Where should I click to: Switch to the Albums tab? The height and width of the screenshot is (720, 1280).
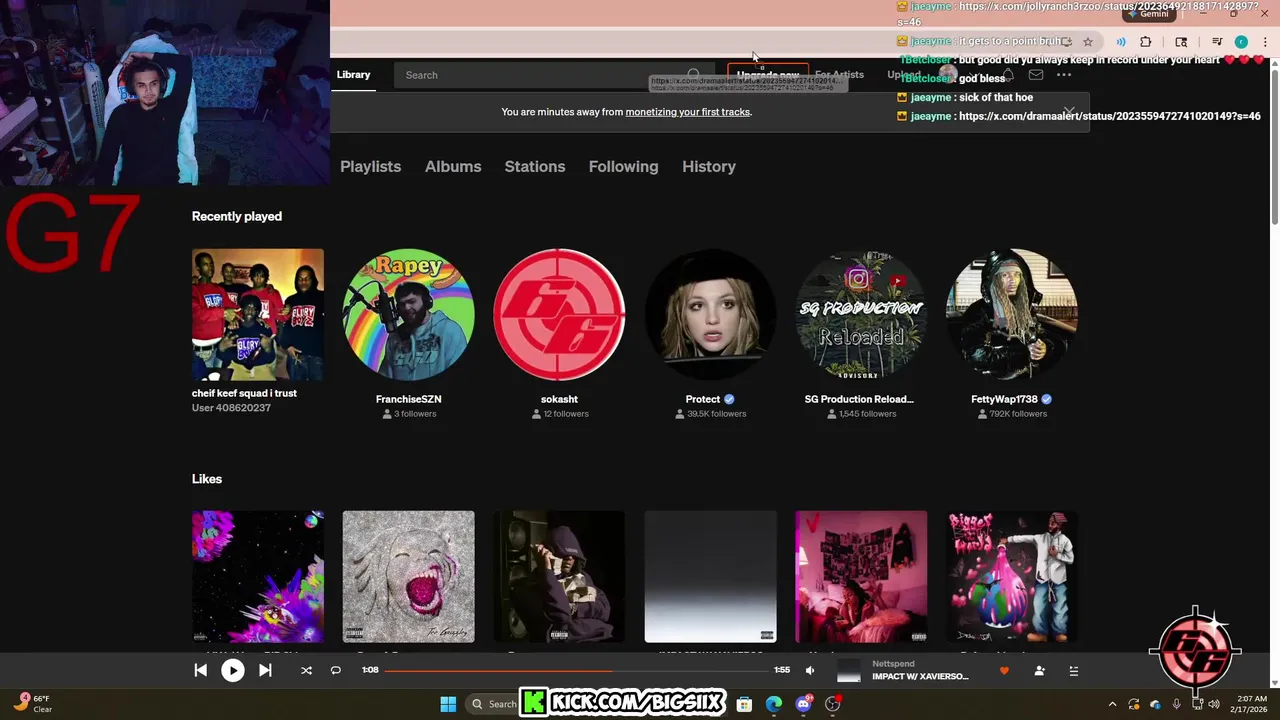pos(453,167)
